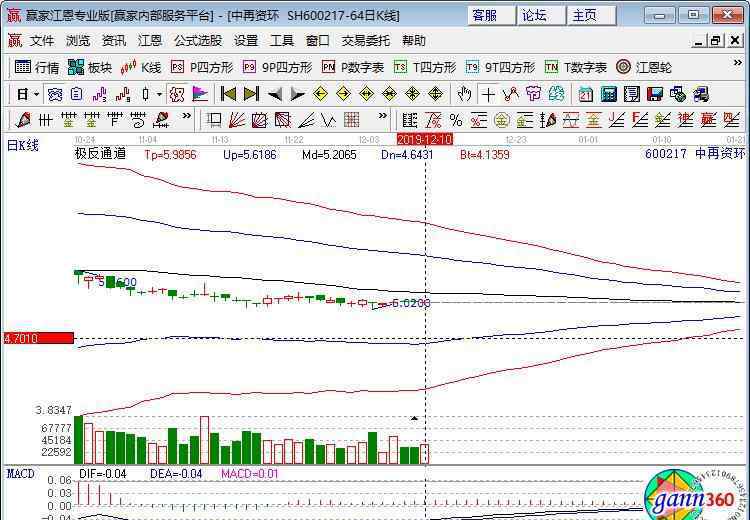Click the red floppy save icon
750x520 pixels.
[655, 94]
